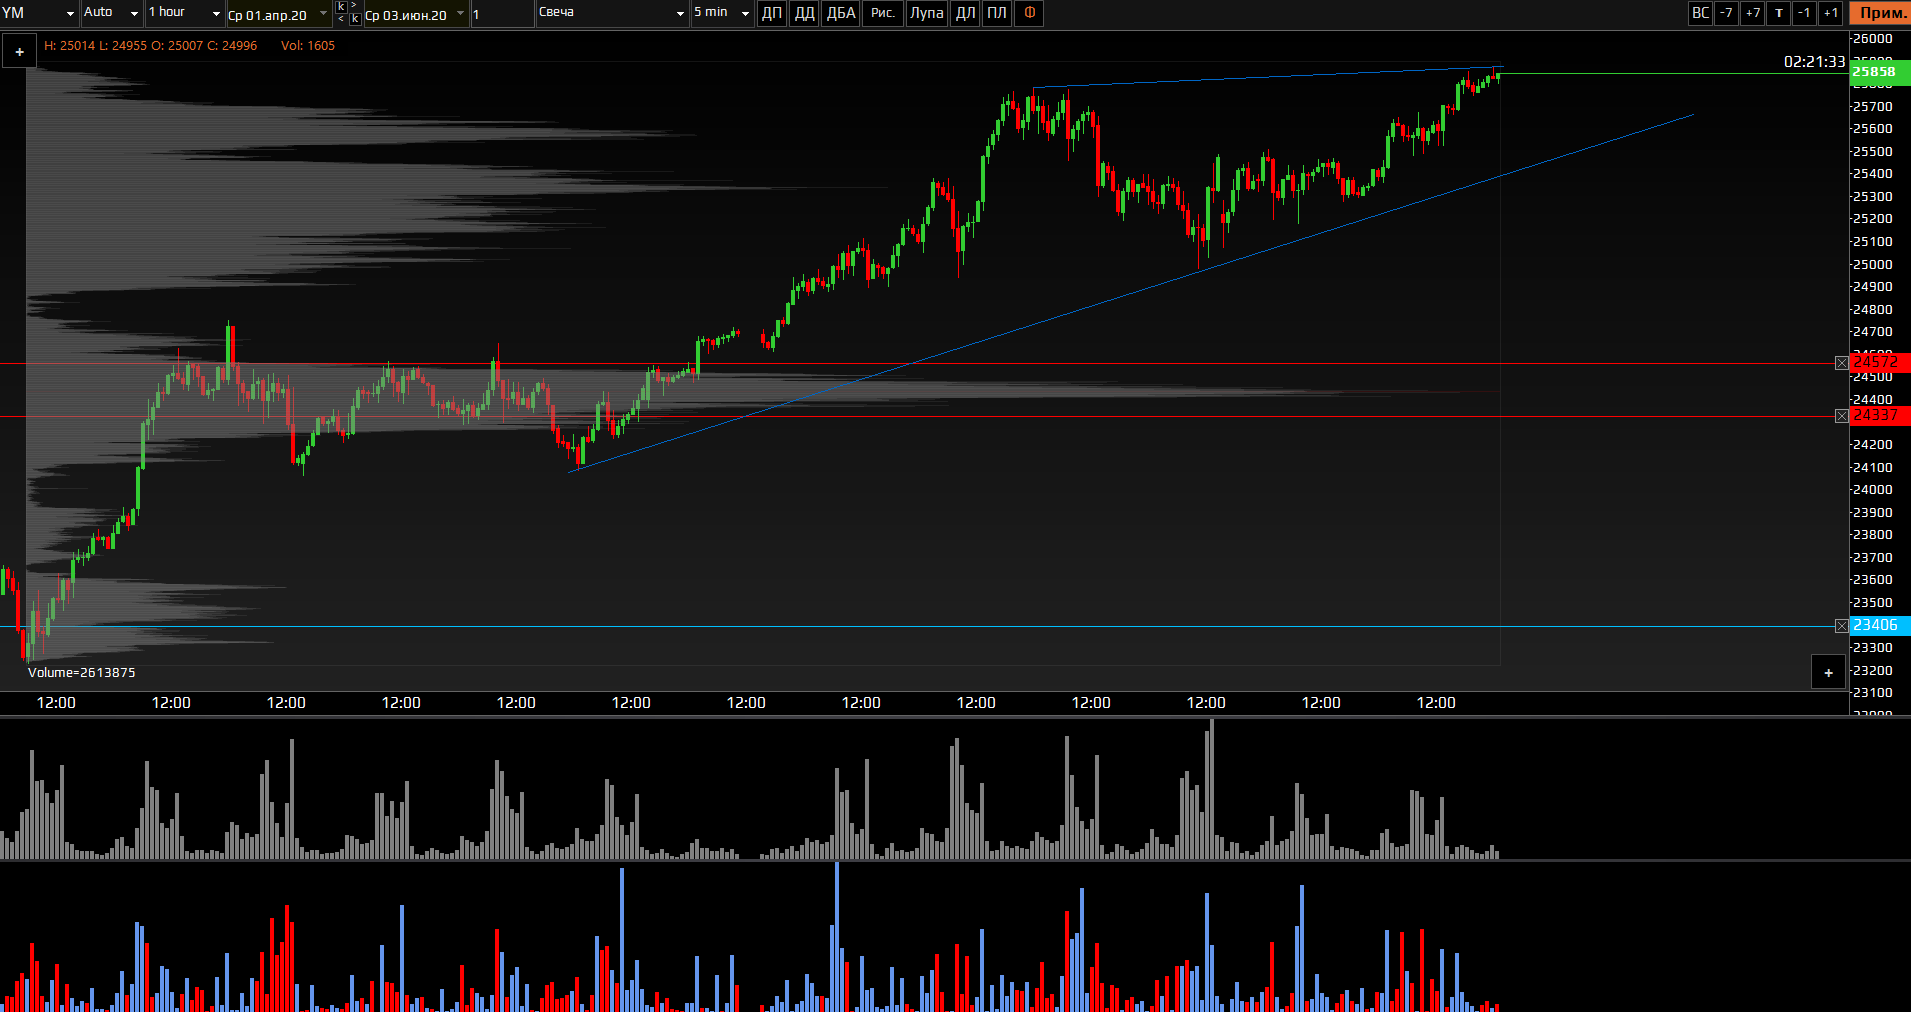This screenshot has width=1911, height=1012.
Task: Open the Рис. drawing menu
Action: (883, 13)
